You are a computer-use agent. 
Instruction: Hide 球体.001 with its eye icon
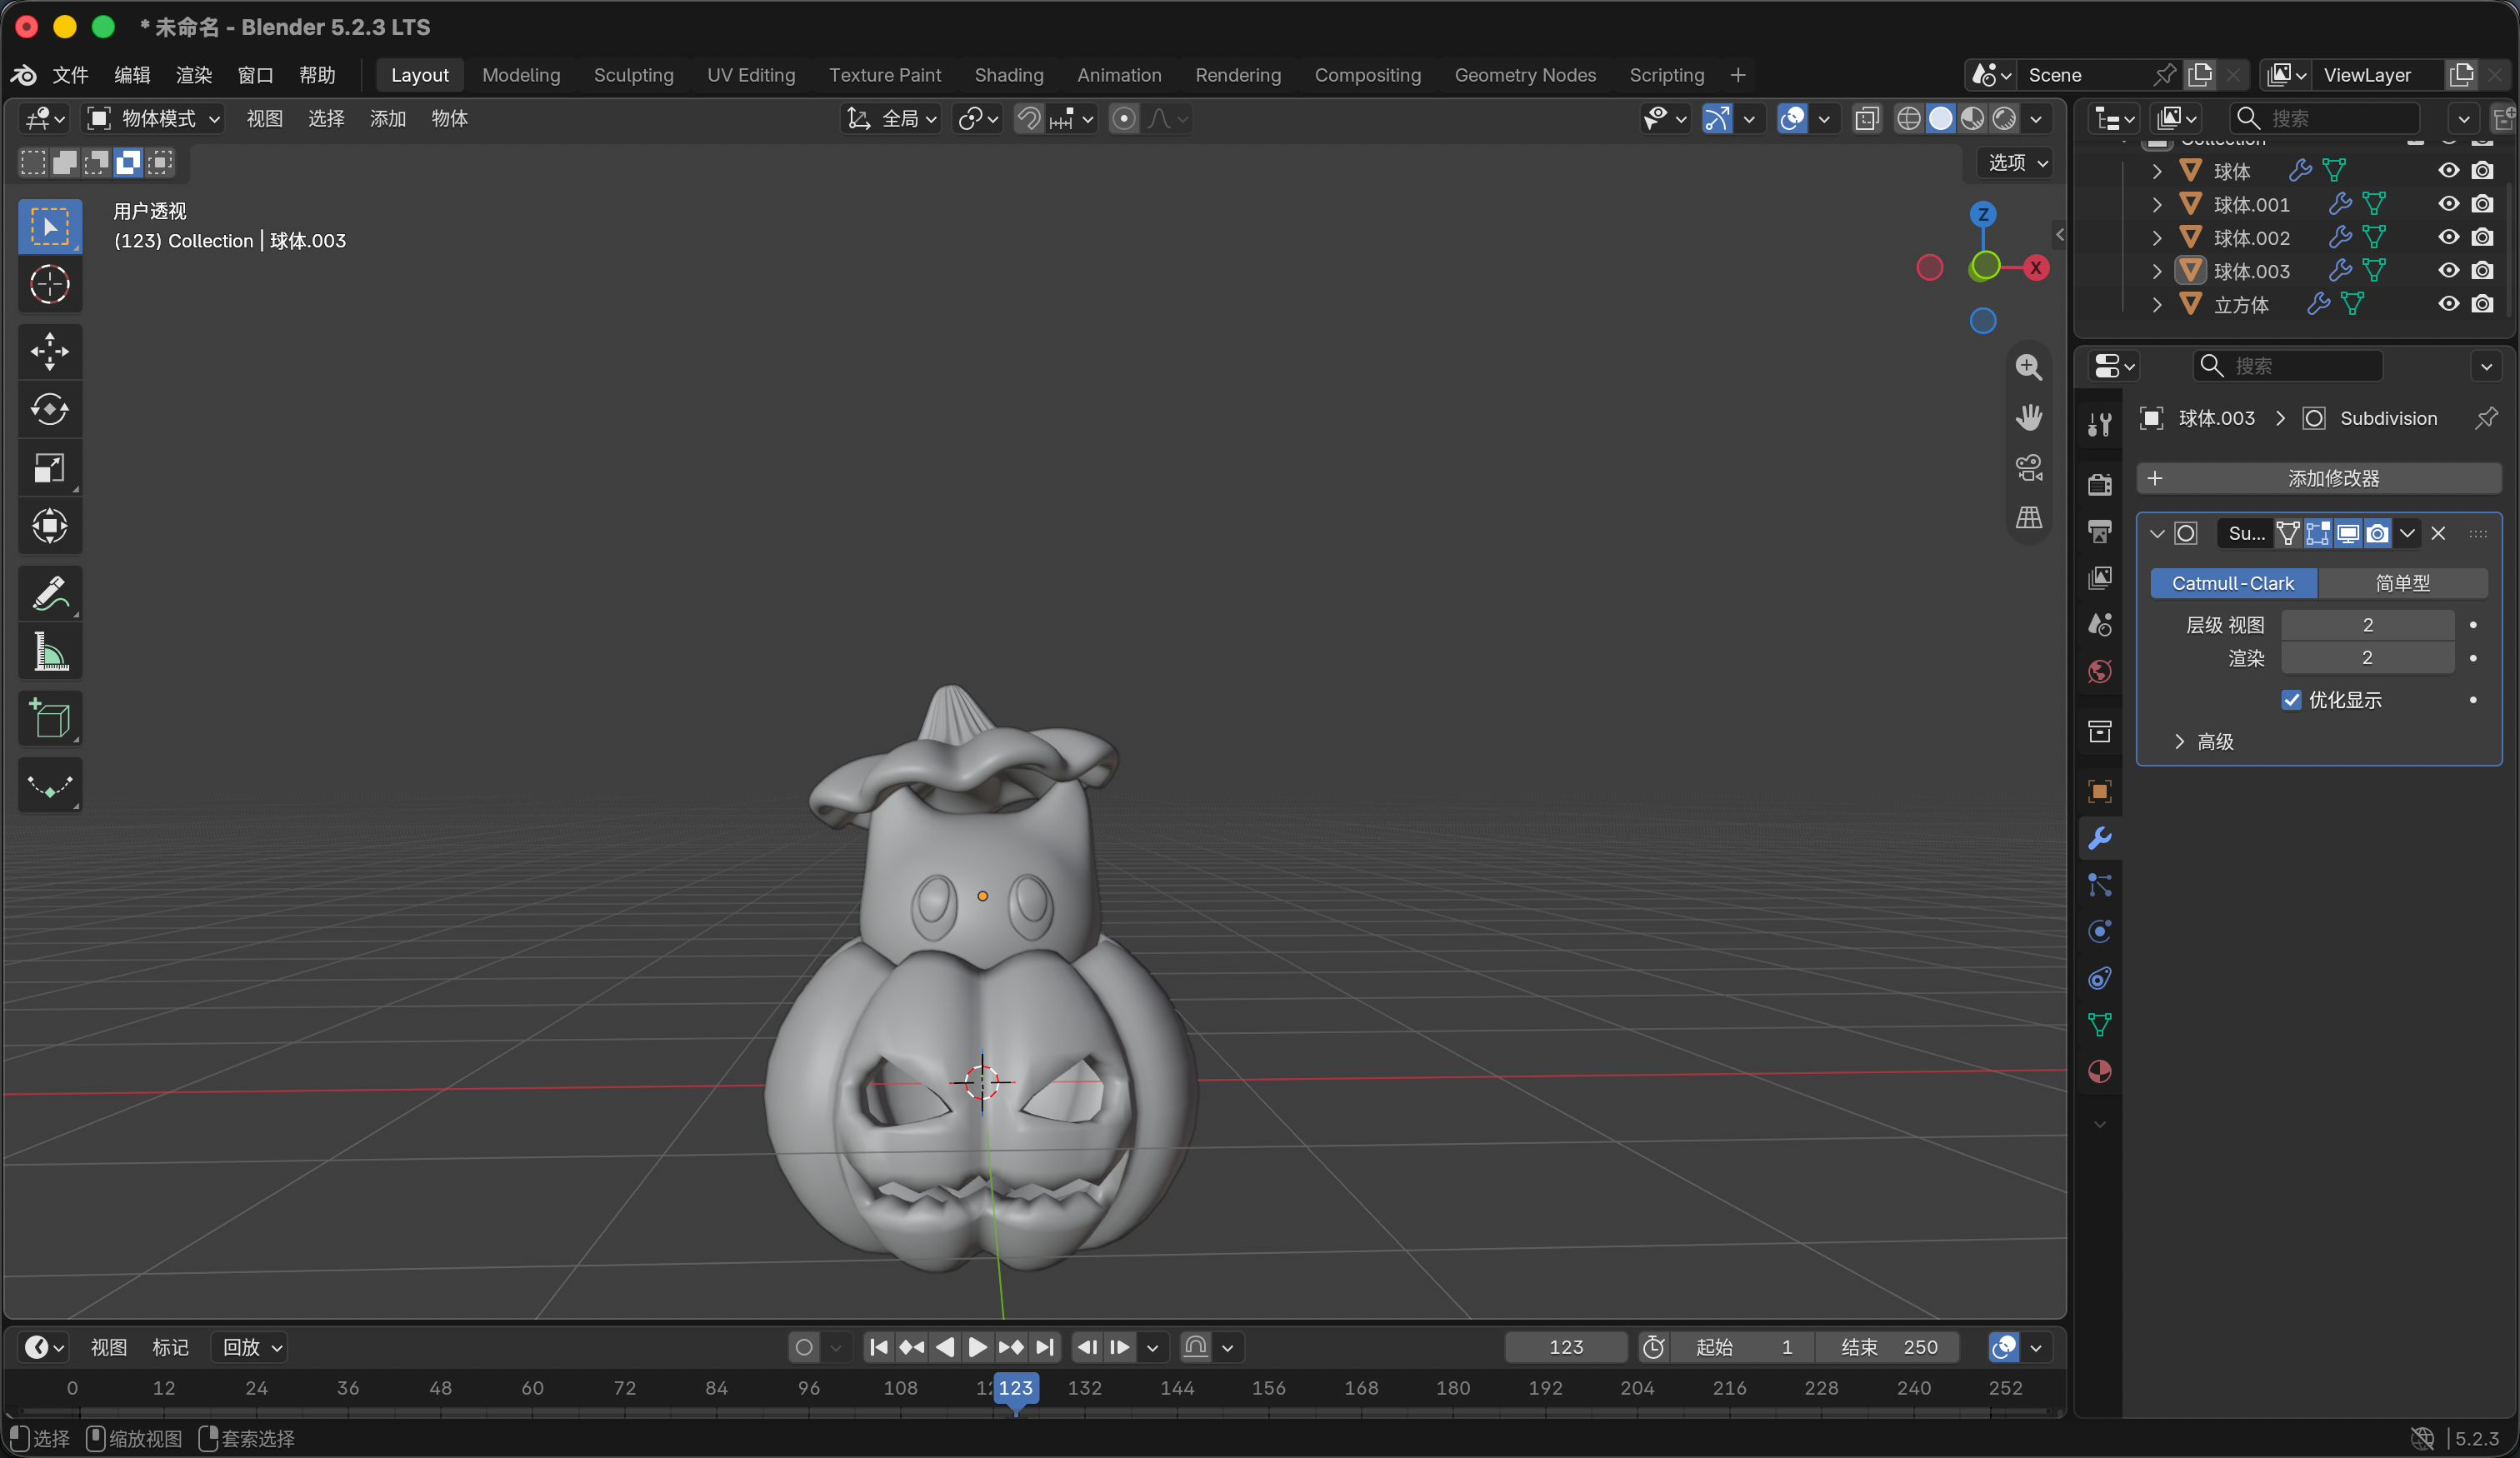pos(2449,204)
